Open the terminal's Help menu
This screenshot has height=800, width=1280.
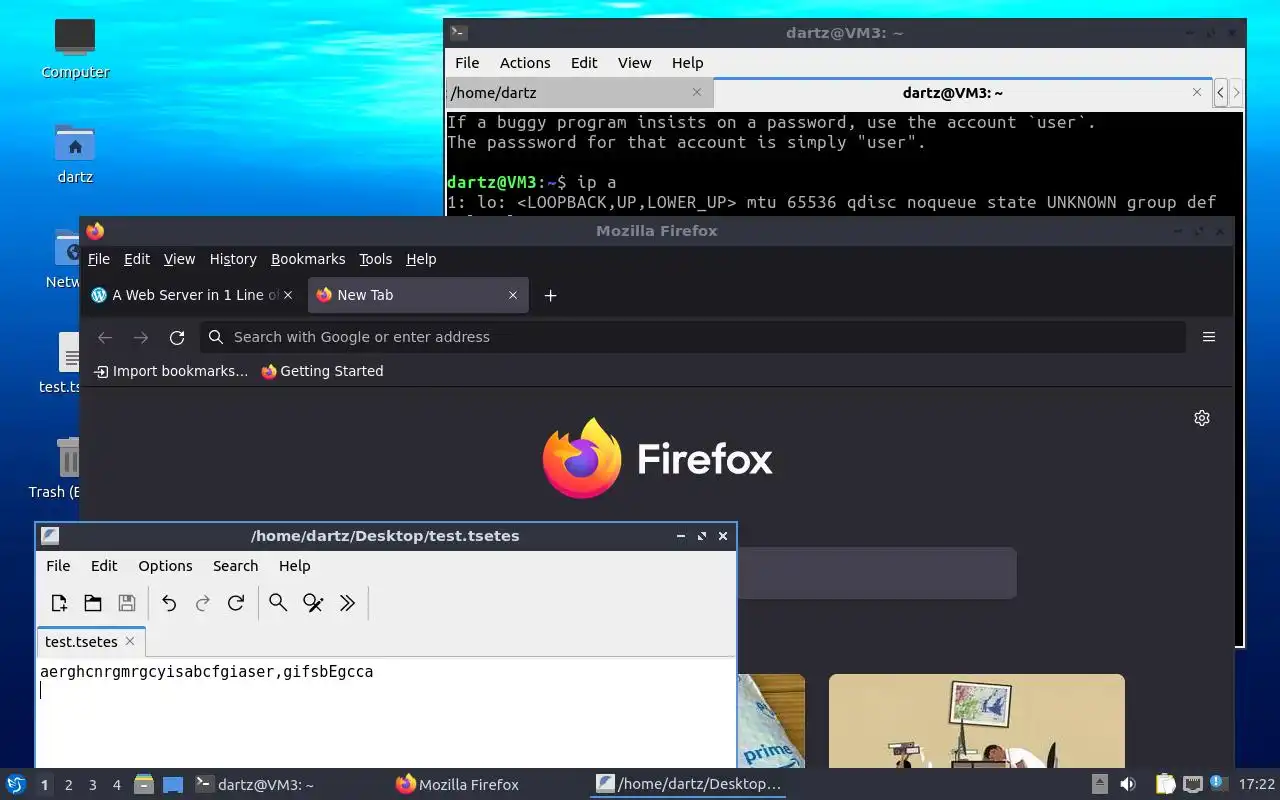coord(687,62)
